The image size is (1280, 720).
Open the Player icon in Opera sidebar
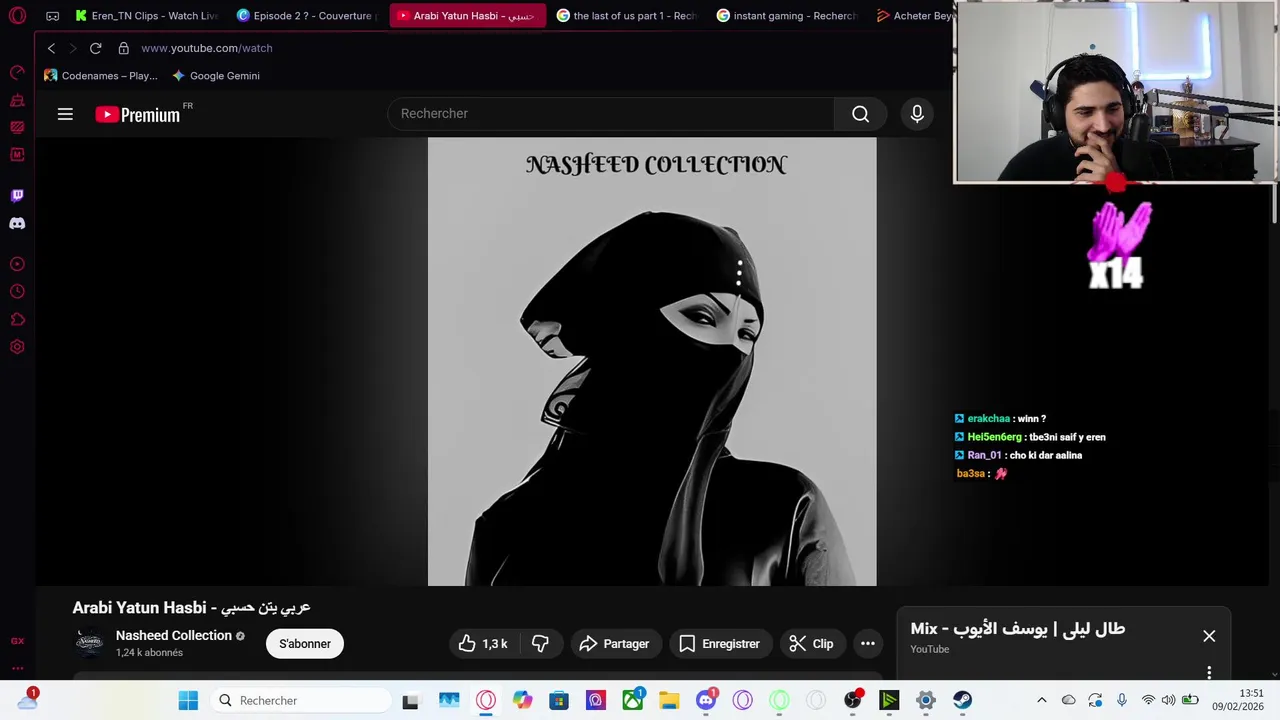coord(17,264)
